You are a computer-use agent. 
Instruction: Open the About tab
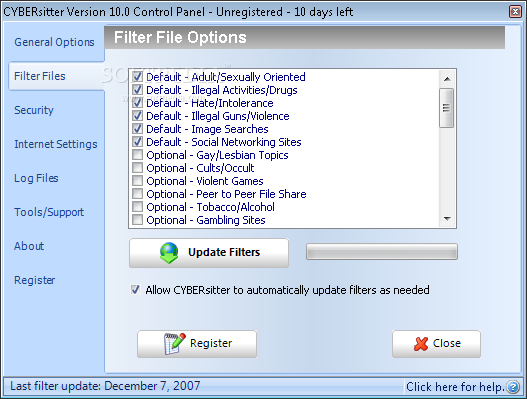(29, 246)
